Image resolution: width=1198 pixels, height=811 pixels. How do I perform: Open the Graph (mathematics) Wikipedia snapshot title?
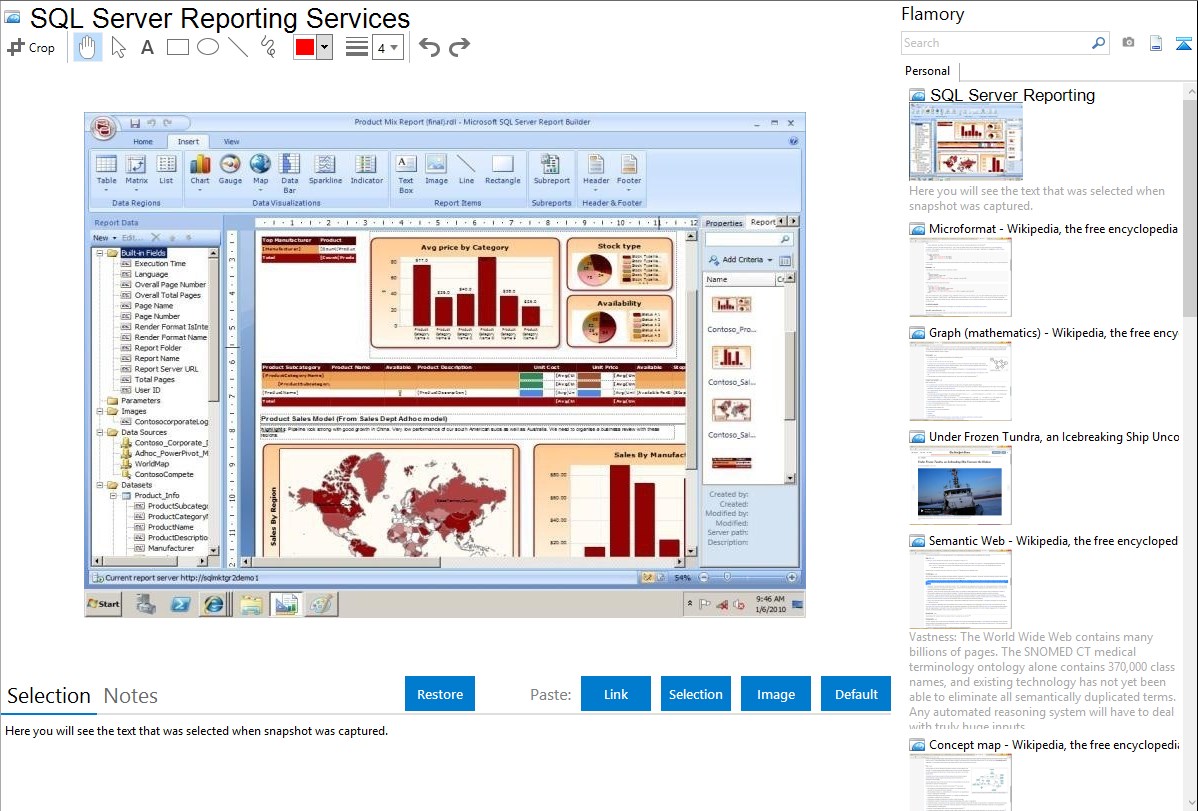point(1053,333)
